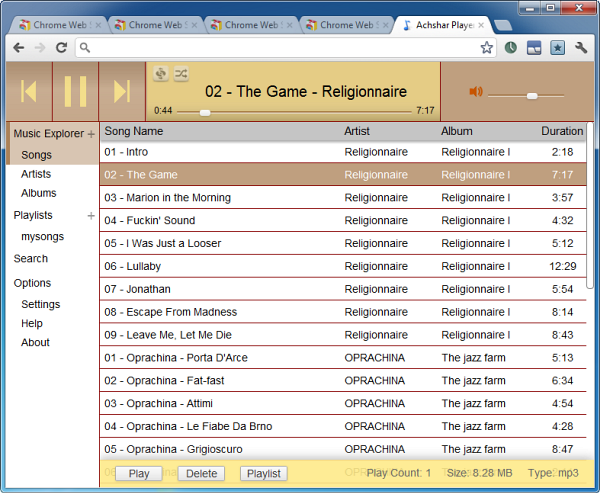600x493 pixels.
Task: Open Help in the sidebar
Action: point(32,323)
